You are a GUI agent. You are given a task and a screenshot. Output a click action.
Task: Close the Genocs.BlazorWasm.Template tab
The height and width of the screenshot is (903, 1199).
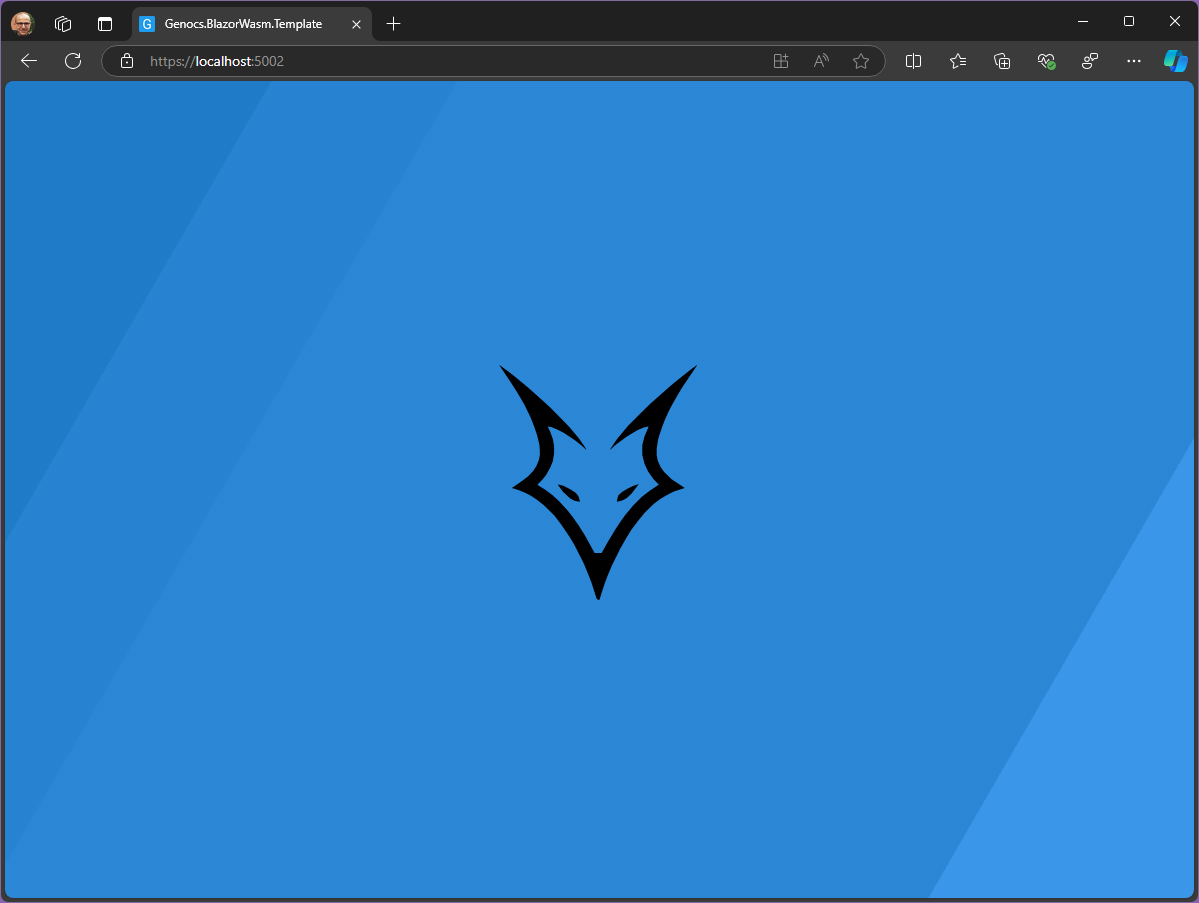(x=356, y=24)
